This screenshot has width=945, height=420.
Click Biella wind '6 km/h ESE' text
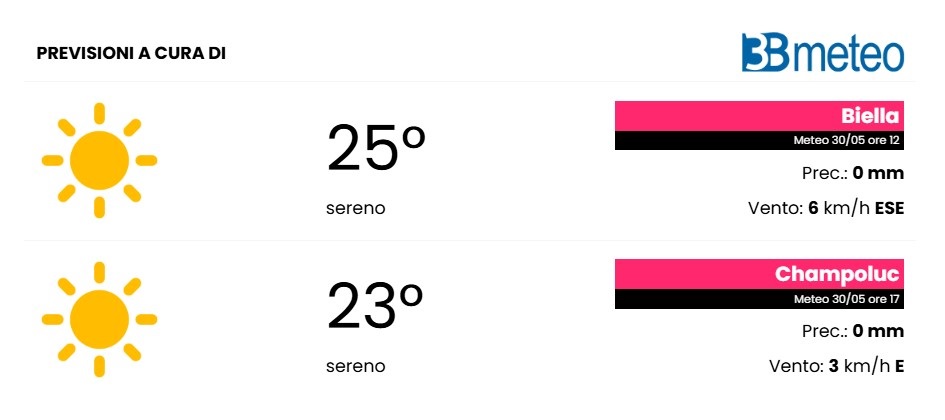tap(856, 208)
